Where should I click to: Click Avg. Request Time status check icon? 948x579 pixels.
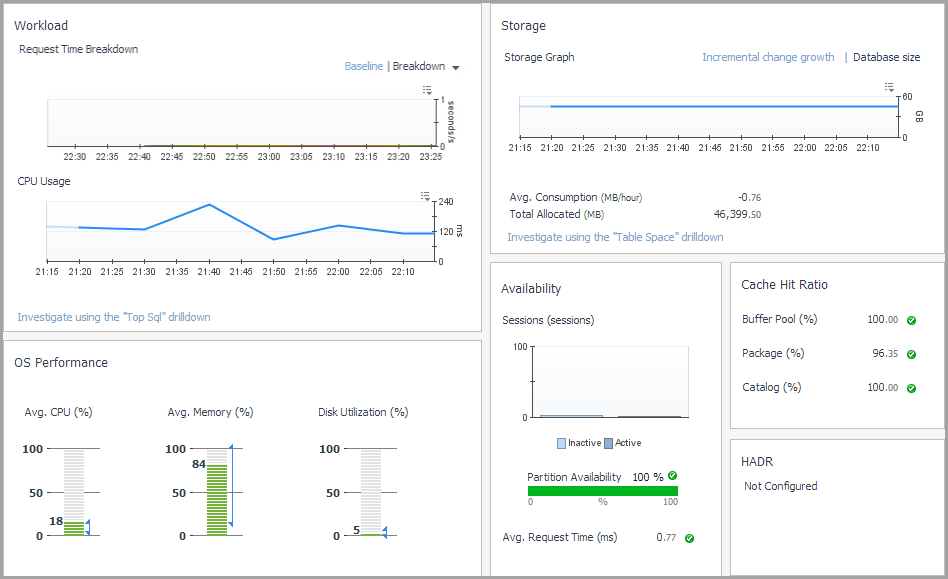coord(690,538)
